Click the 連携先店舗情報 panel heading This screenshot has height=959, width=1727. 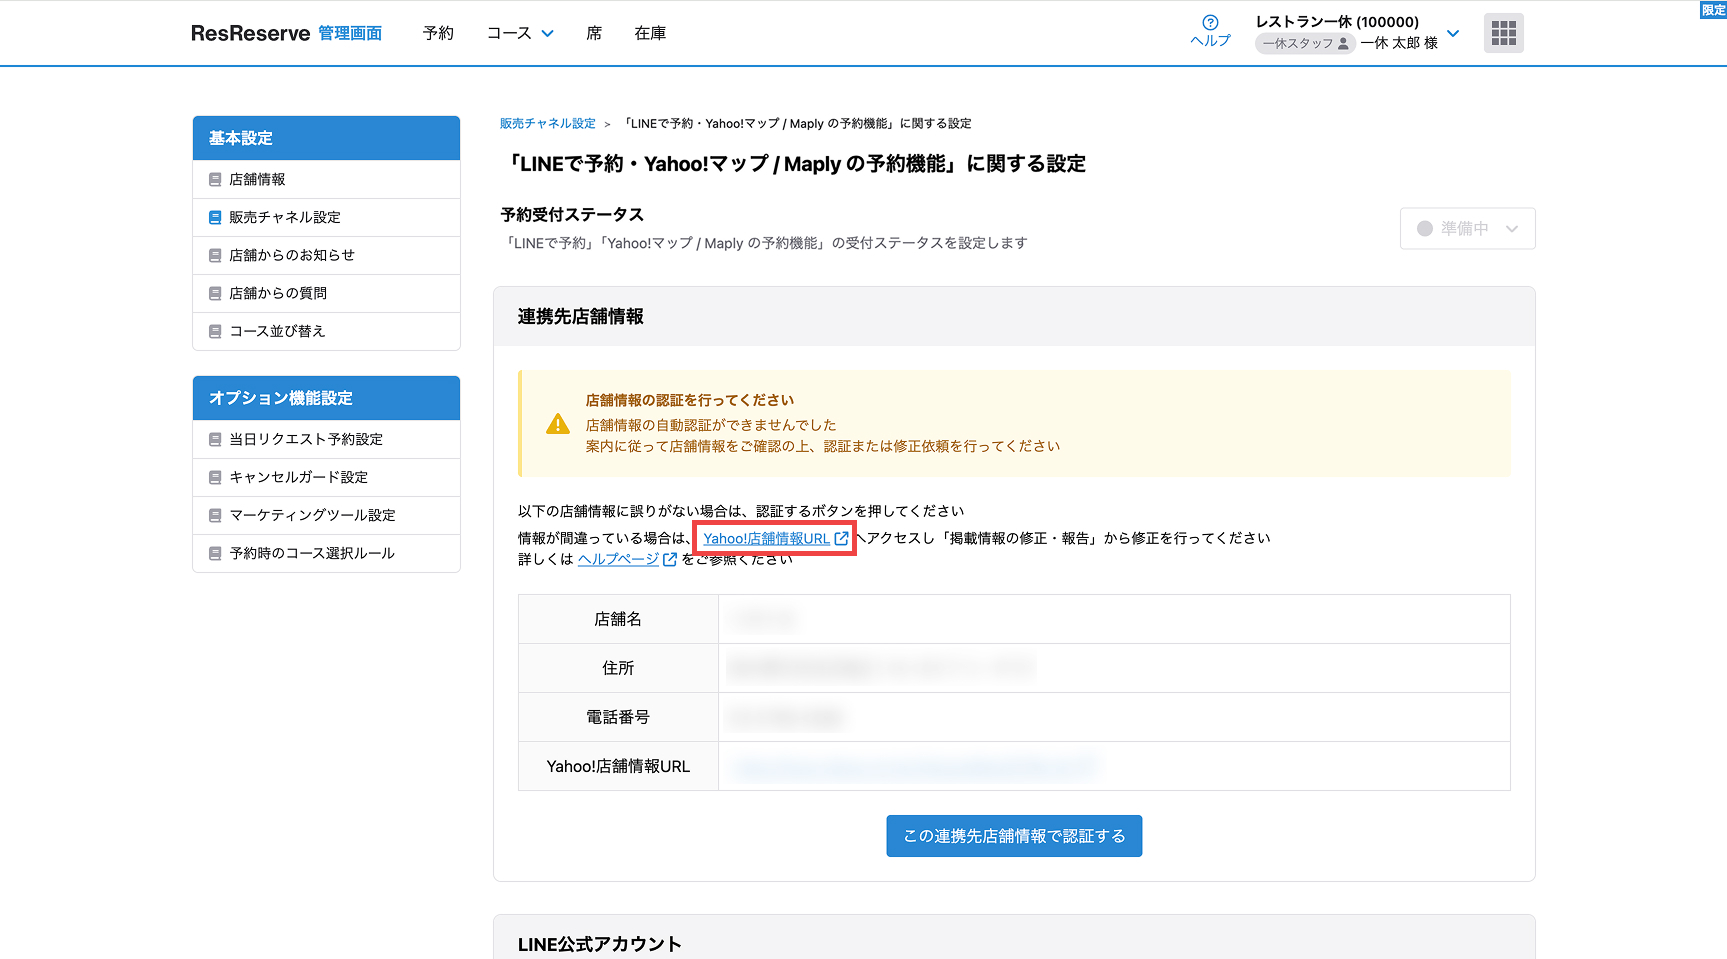581,317
